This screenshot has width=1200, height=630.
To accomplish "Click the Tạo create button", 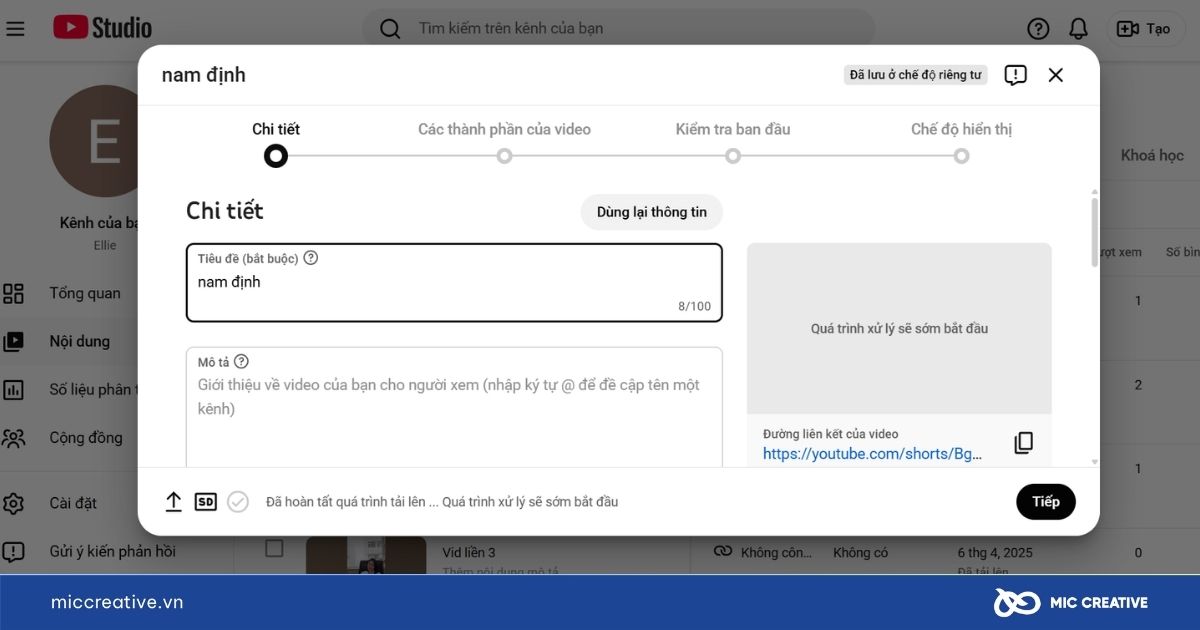I will click(1144, 29).
